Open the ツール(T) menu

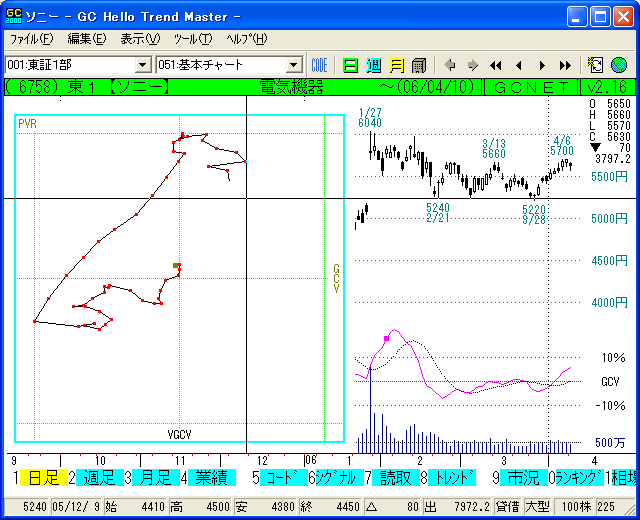click(x=193, y=39)
